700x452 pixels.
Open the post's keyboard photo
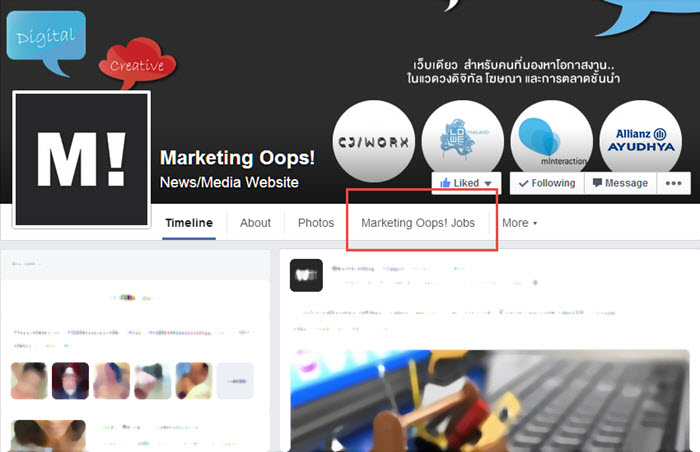click(490, 401)
